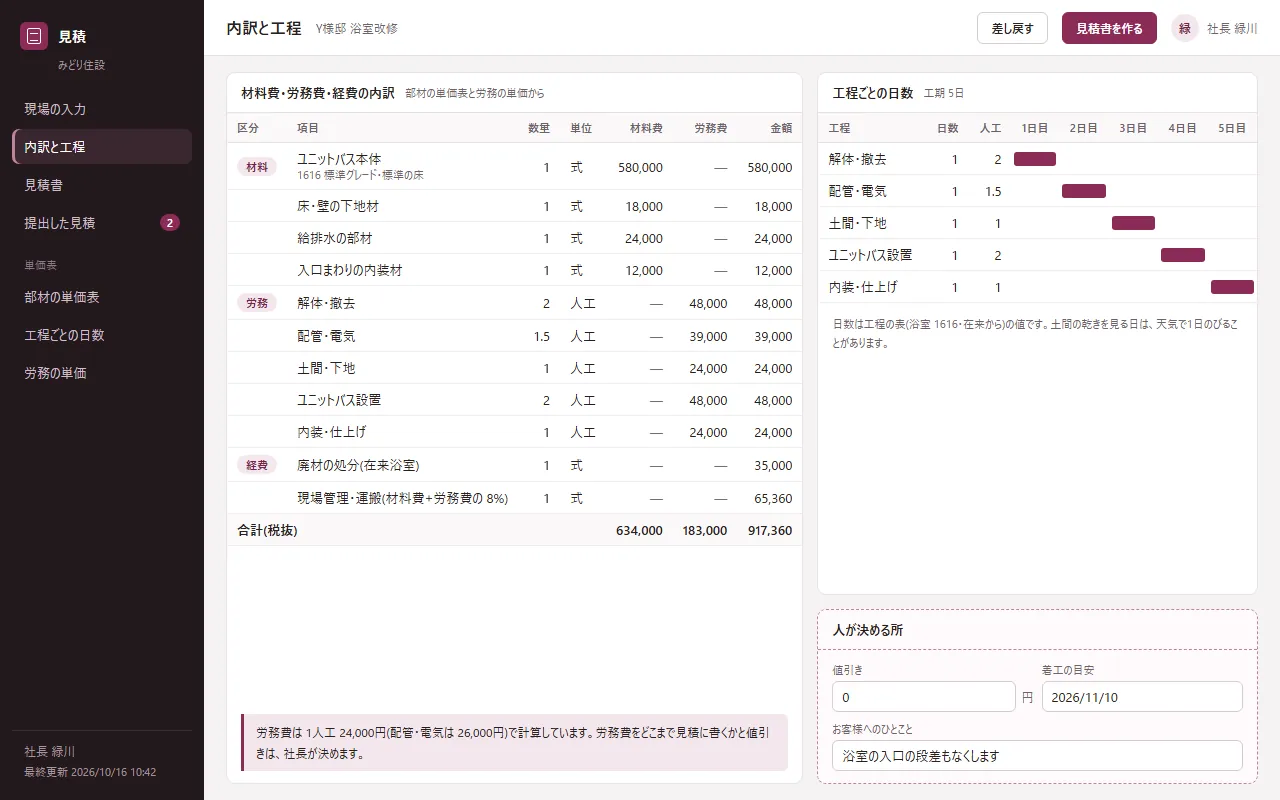
Task: Click 廃材の処分(在来浴室) item
Action: pos(358,465)
